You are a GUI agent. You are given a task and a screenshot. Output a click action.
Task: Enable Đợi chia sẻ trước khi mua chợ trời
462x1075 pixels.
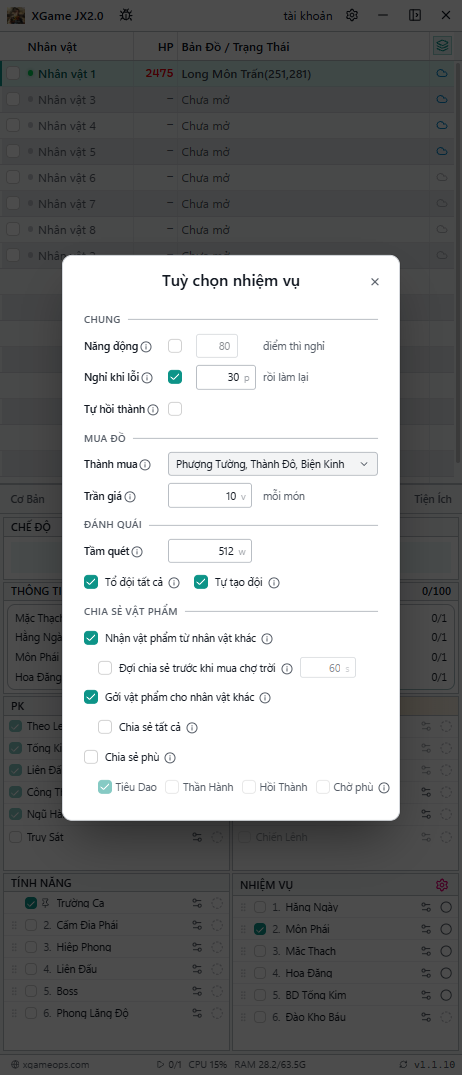point(105,668)
